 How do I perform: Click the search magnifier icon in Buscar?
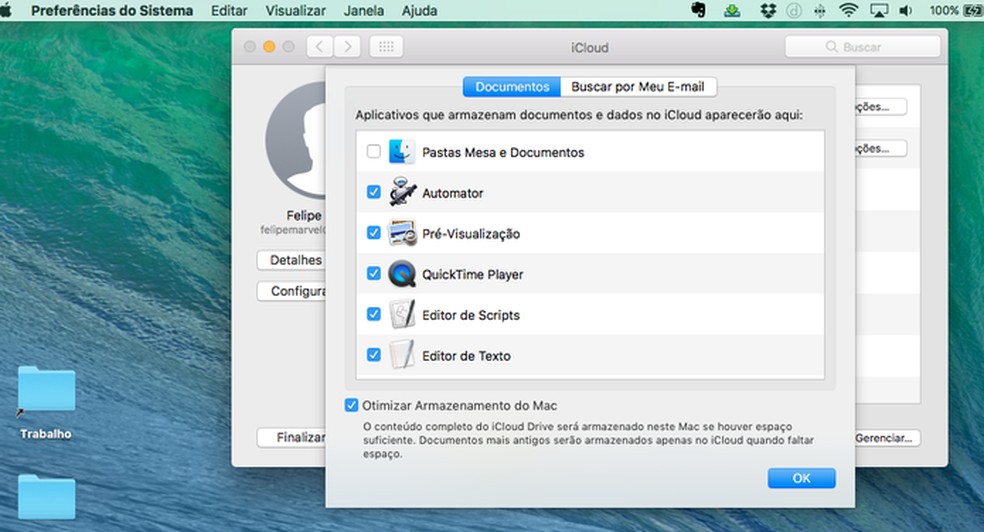[832, 47]
